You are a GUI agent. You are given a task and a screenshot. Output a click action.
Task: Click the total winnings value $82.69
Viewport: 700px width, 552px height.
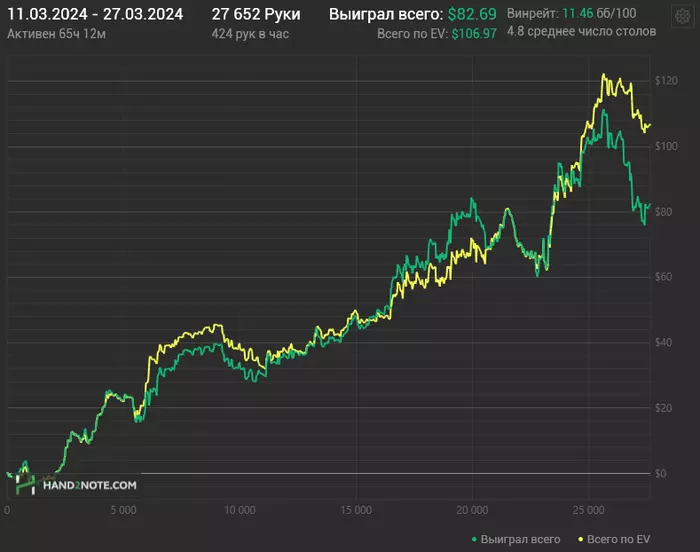point(472,14)
